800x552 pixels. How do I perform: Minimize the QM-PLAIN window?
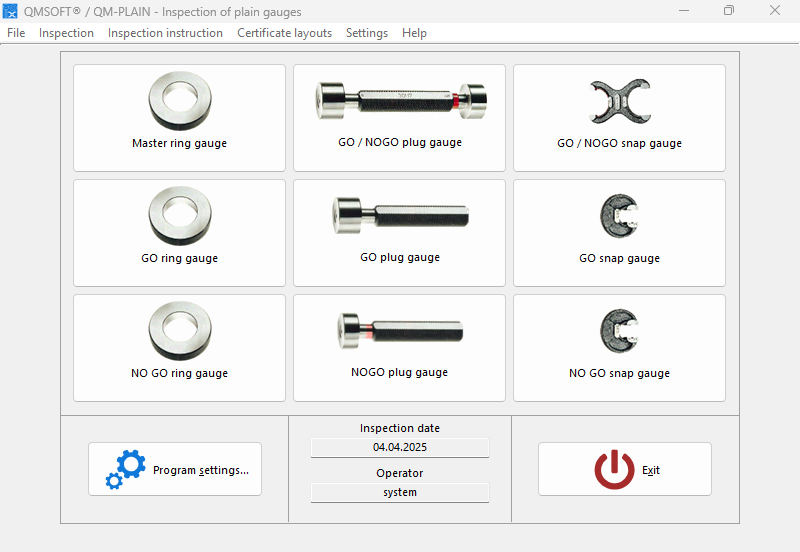(684, 10)
